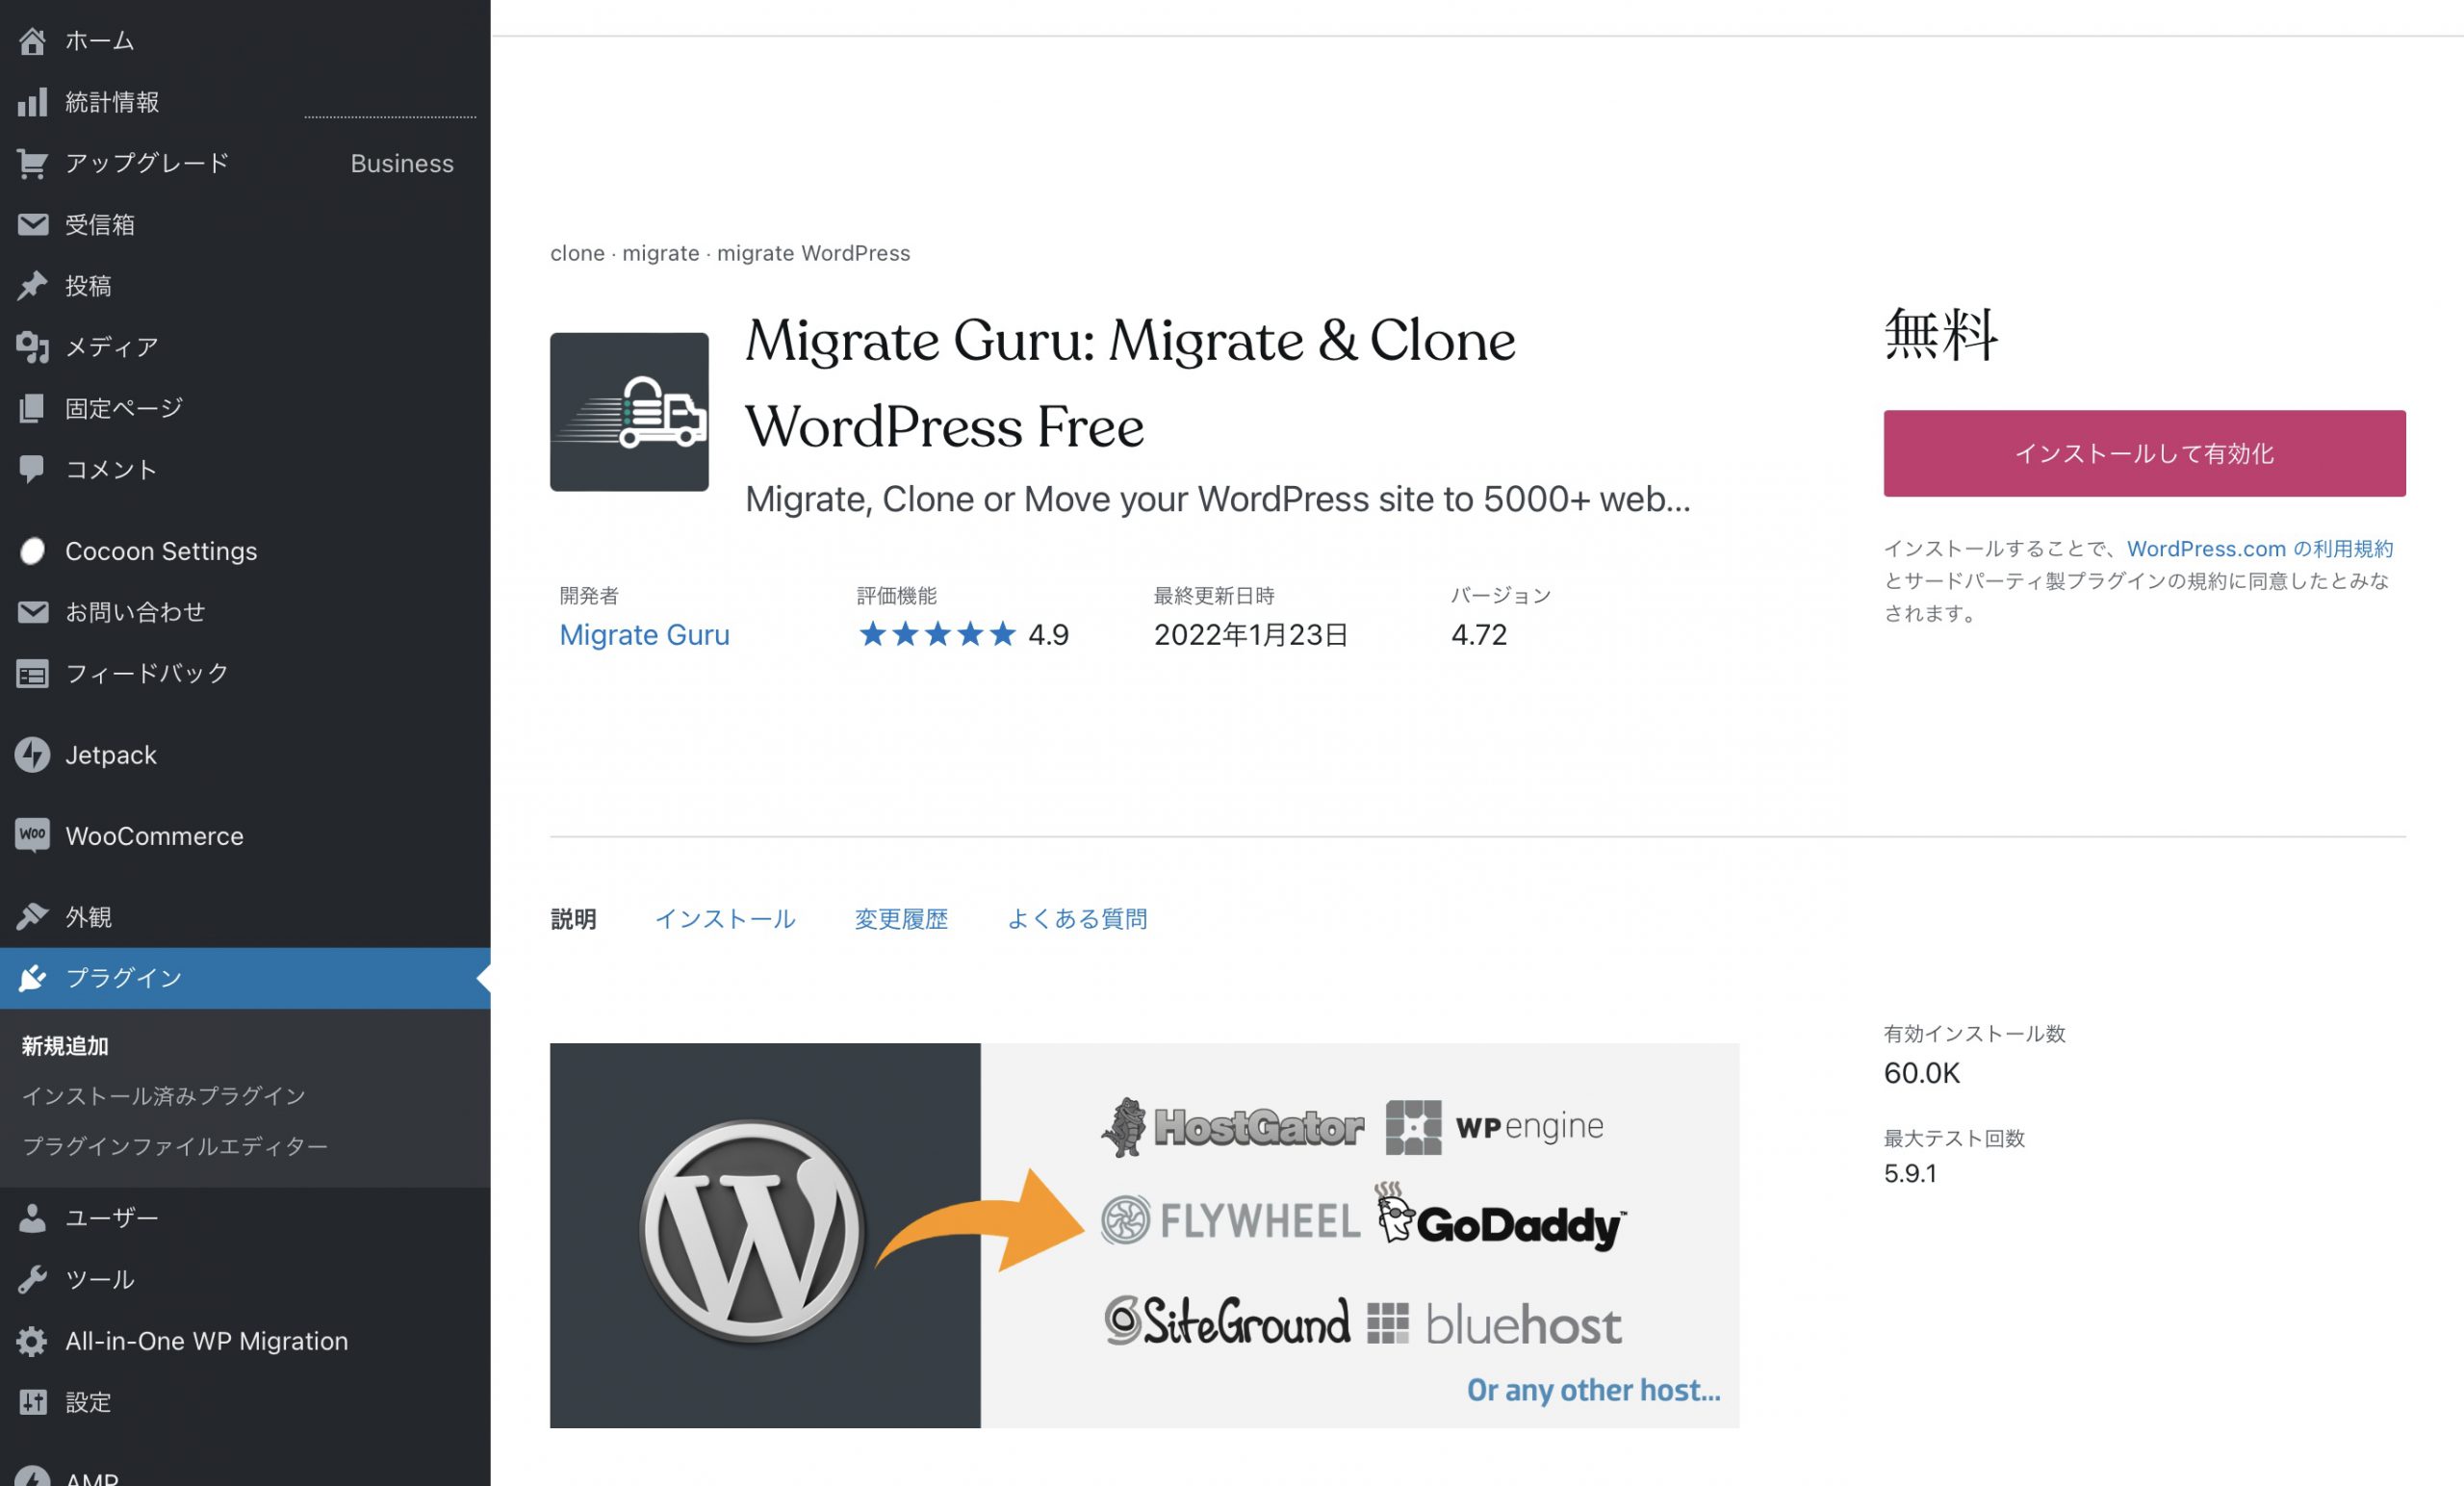Open the Migrate Guru developer link
The image size is (2464, 1486).
coord(644,635)
